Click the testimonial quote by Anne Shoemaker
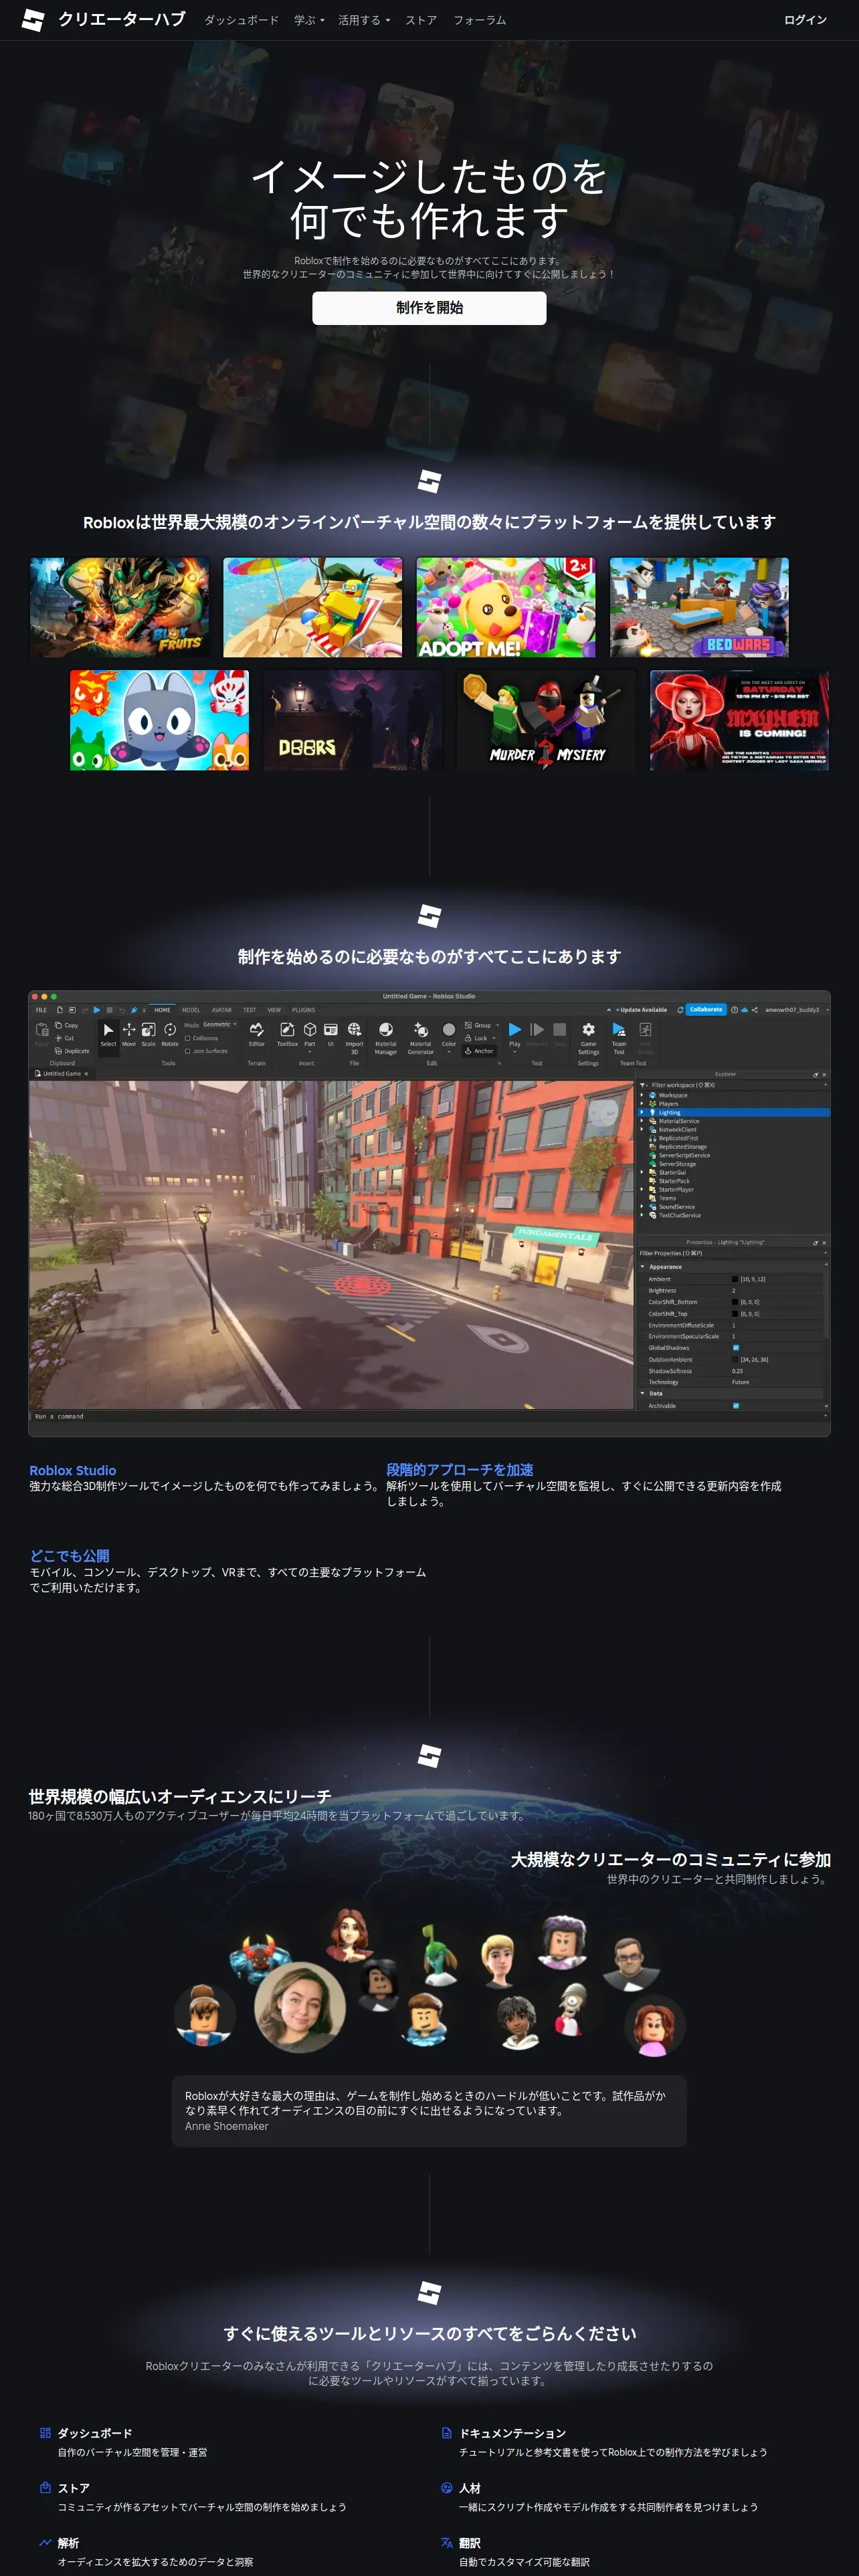Image resolution: width=859 pixels, height=2576 pixels. click(x=429, y=2110)
